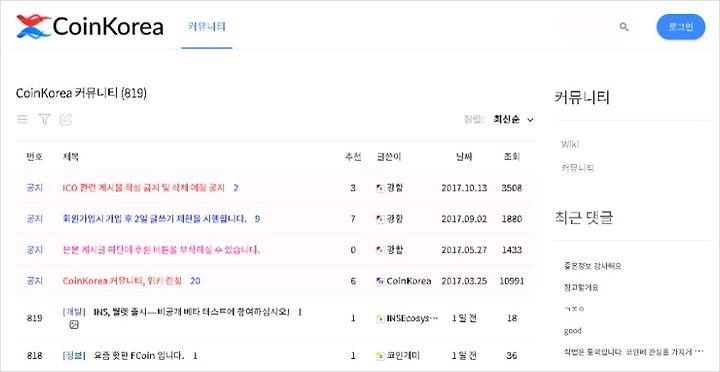The height and width of the screenshot is (372, 720).
Task: Open the ICO 관련 게시물 notice post
Action: pos(144,188)
